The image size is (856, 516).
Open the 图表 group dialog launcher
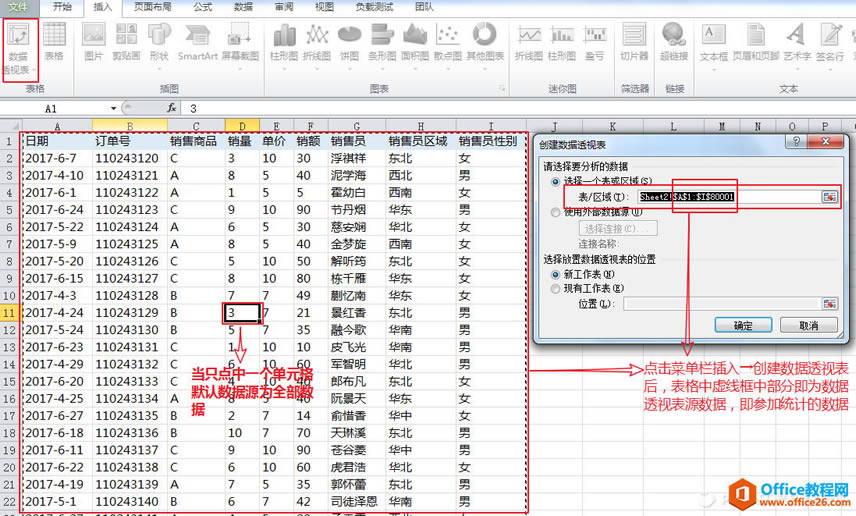pyautogui.click(x=502, y=88)
